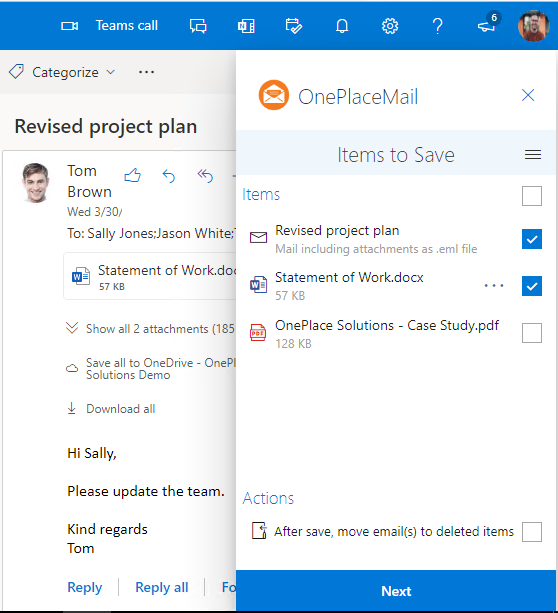The image size is (558, 613).
Task: Toggle the select-all Items checkbox
Action: pyautogui.click(x=532, y=196)
